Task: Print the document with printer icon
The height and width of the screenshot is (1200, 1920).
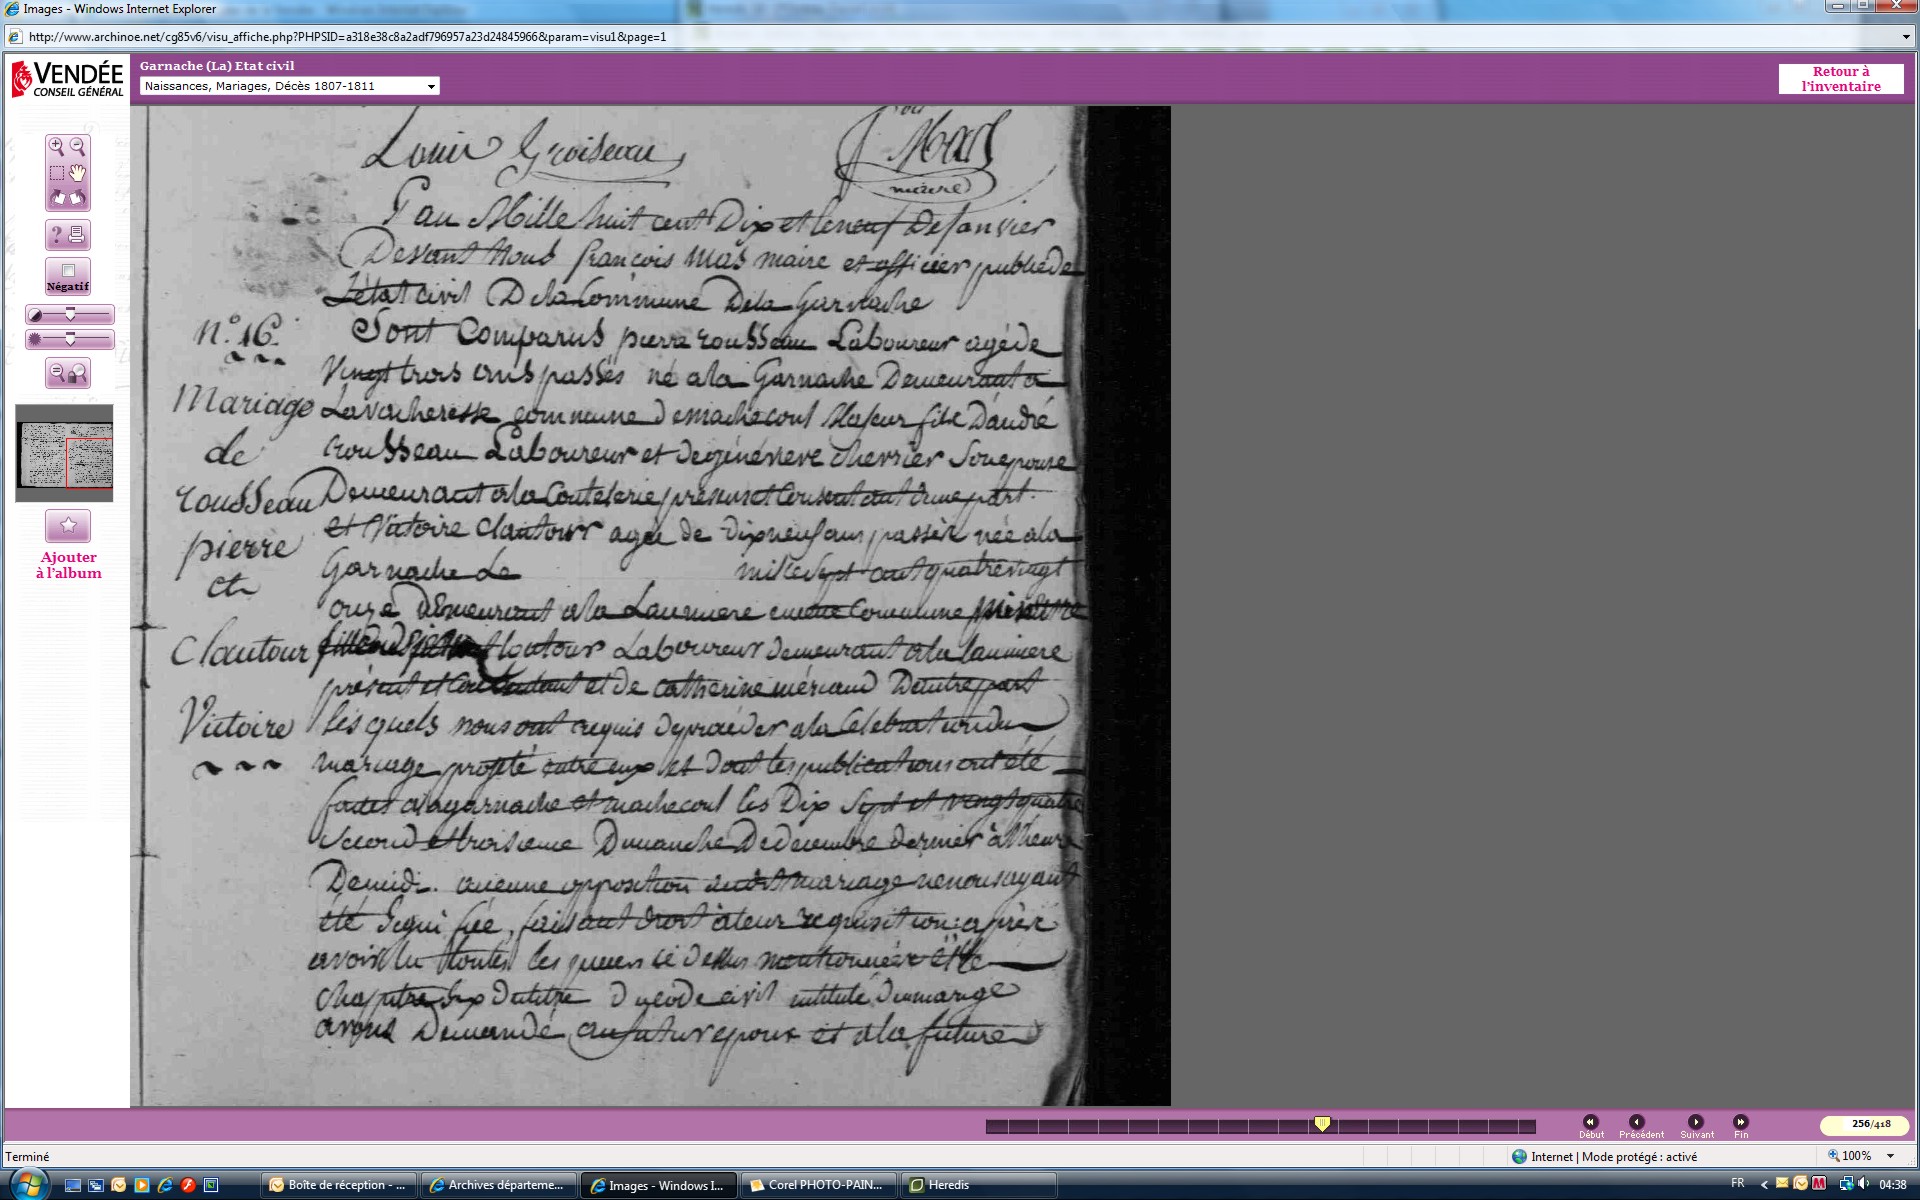Action: 78,235
